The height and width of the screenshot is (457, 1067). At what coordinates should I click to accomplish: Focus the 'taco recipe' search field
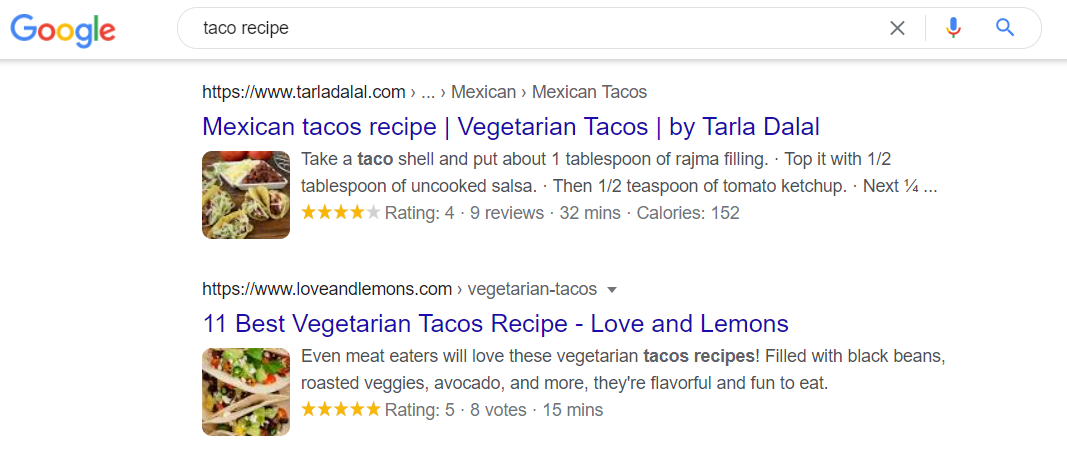(x=540, y=28)
